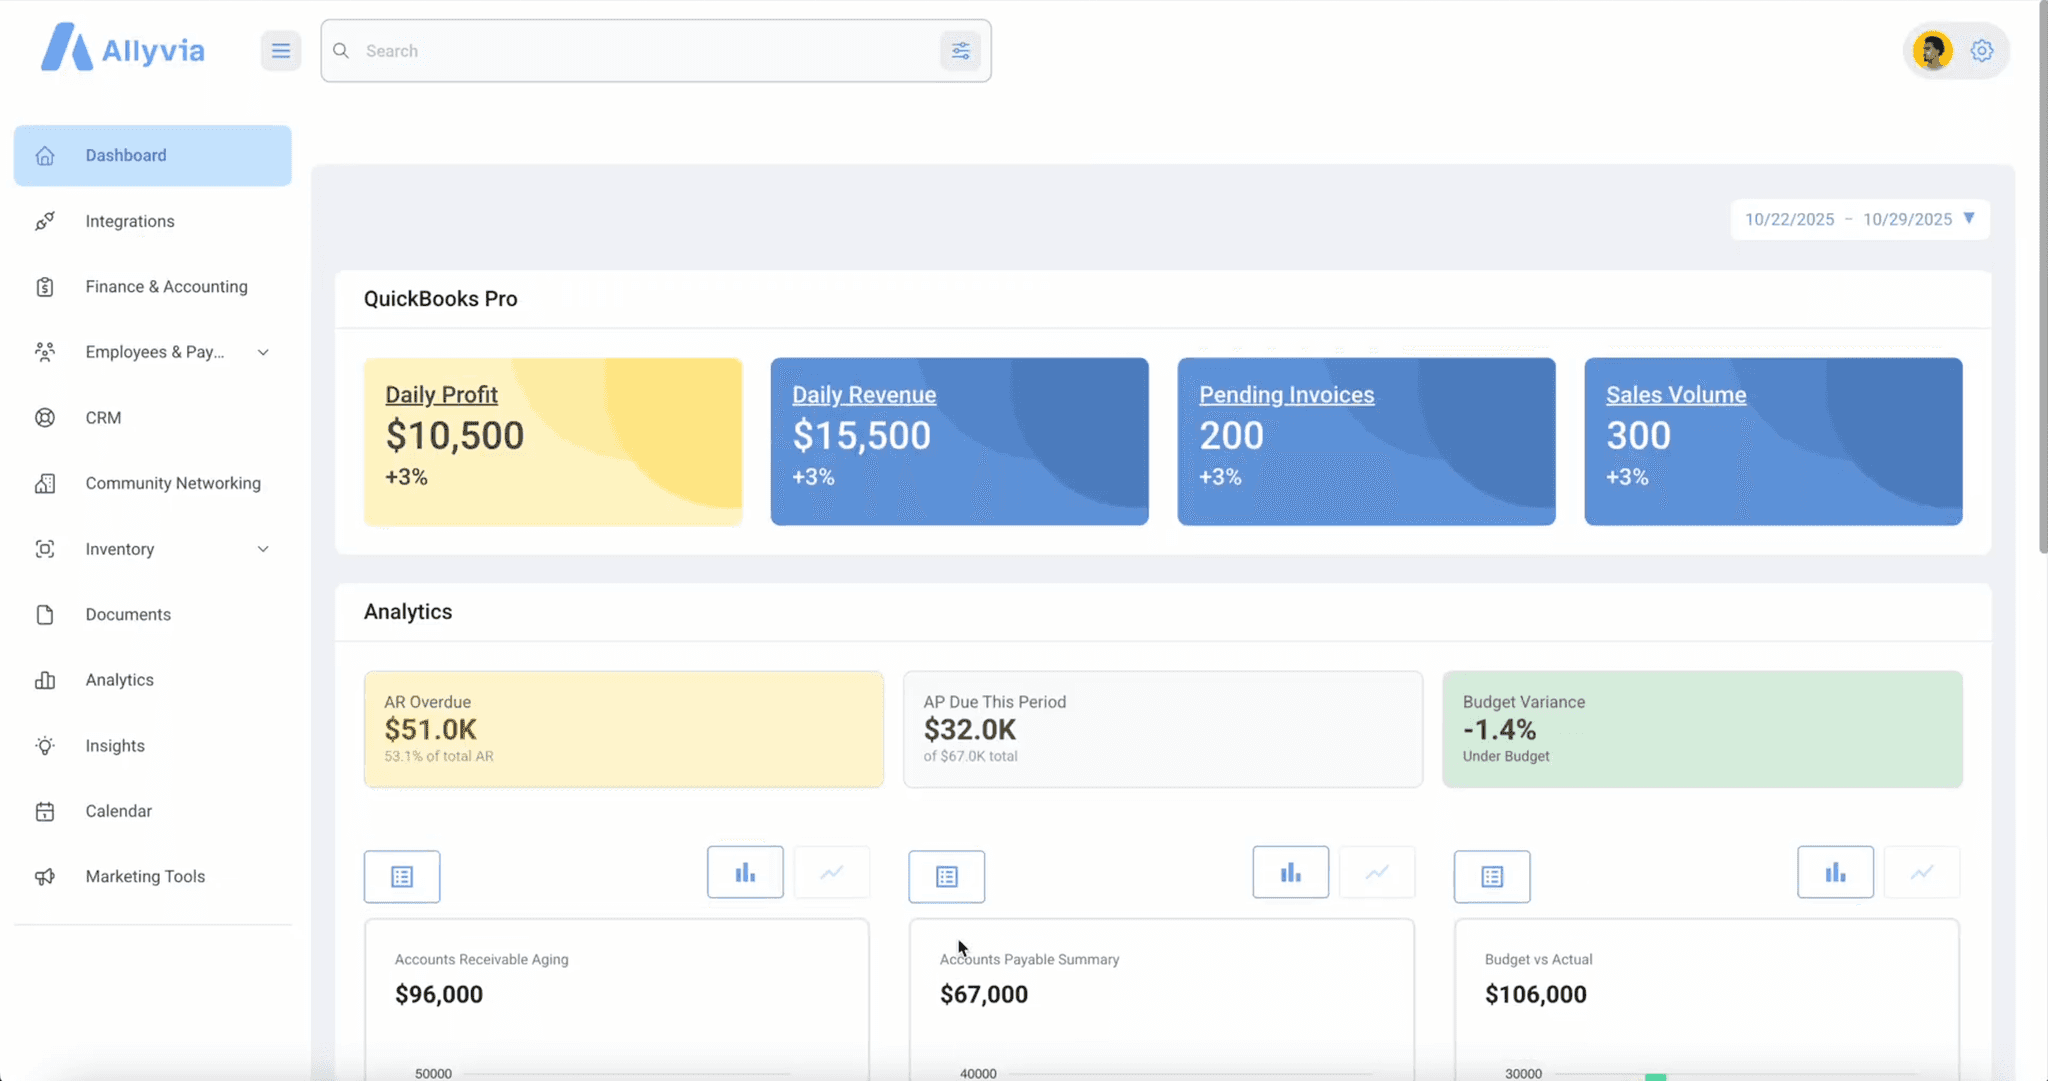This screenshot has height=1081, width=2048.
Task: Show table view for Accounts Payable Summary
Action: (946, 877)
